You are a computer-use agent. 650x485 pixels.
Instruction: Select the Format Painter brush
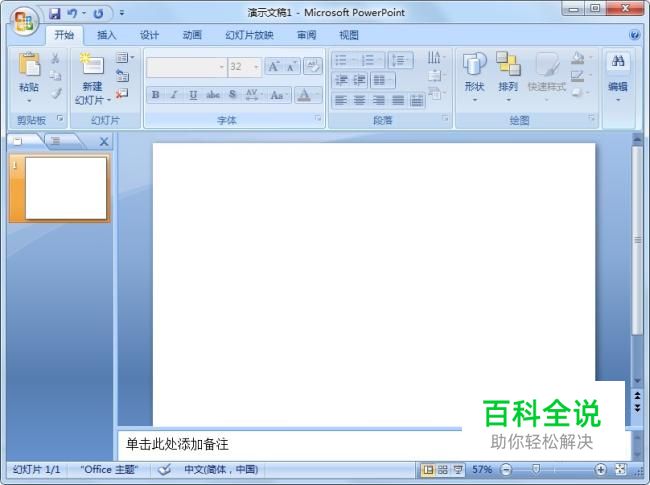[x=56, y=93]
